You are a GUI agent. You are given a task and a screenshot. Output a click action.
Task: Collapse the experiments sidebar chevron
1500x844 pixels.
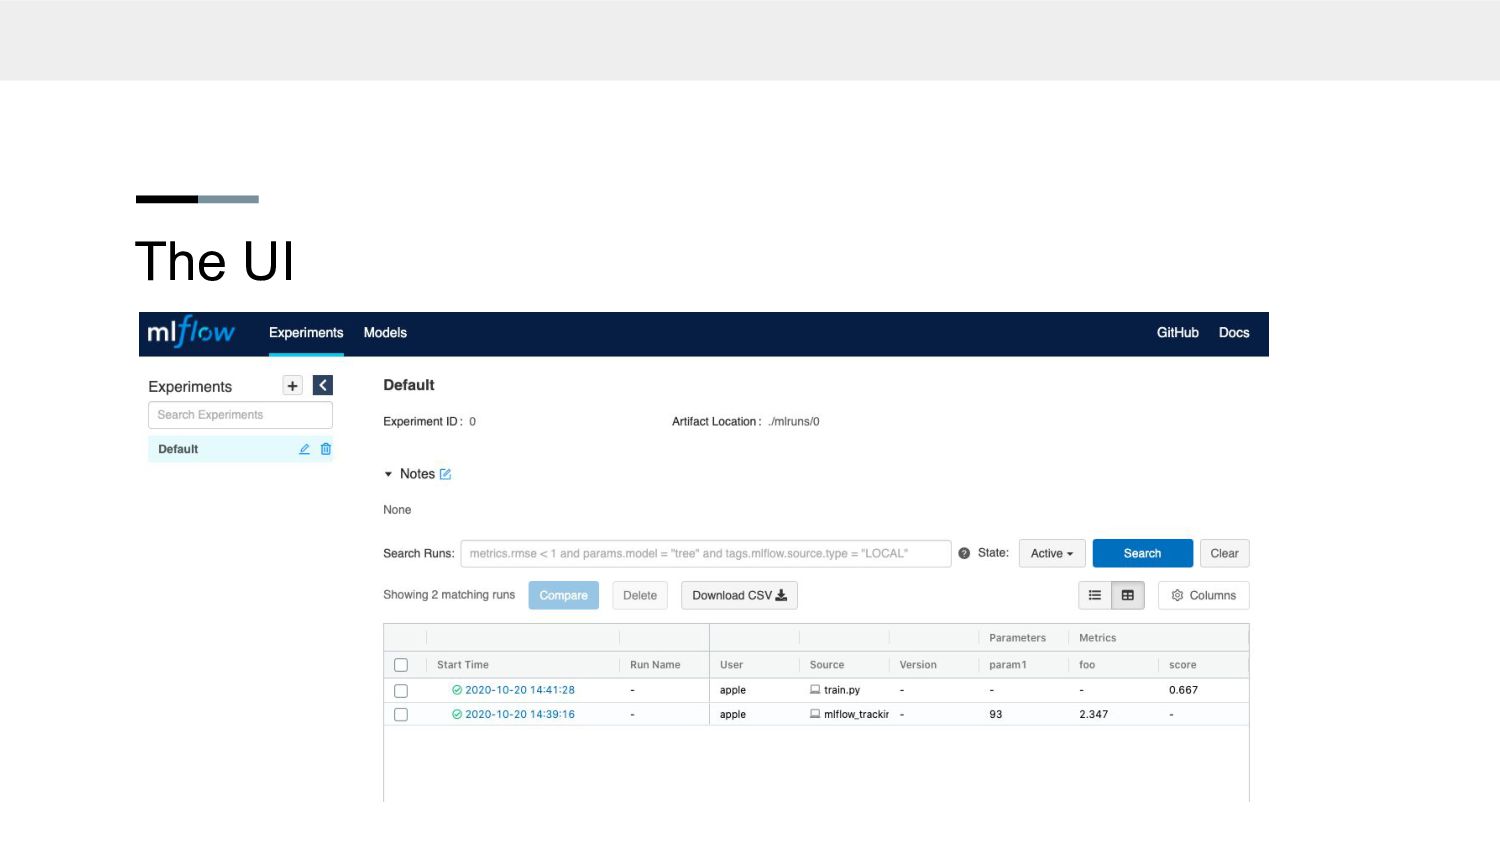[323, 385]
